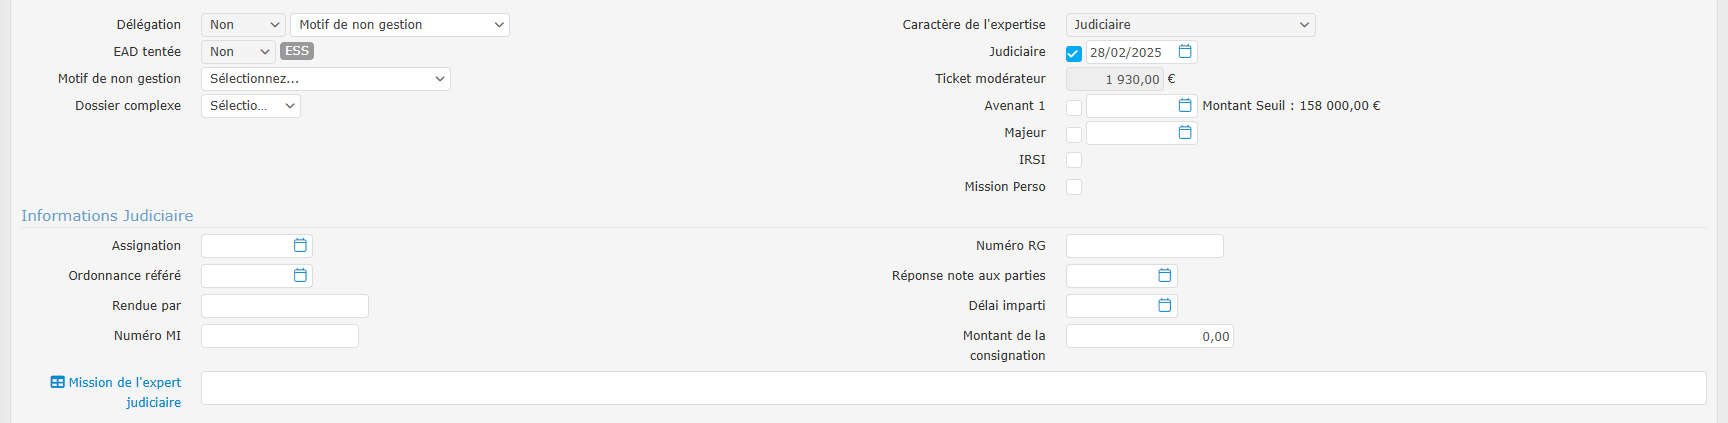The image size is (1728, 423).
Task: Focus the Rendue par text field
Action: 284,306
